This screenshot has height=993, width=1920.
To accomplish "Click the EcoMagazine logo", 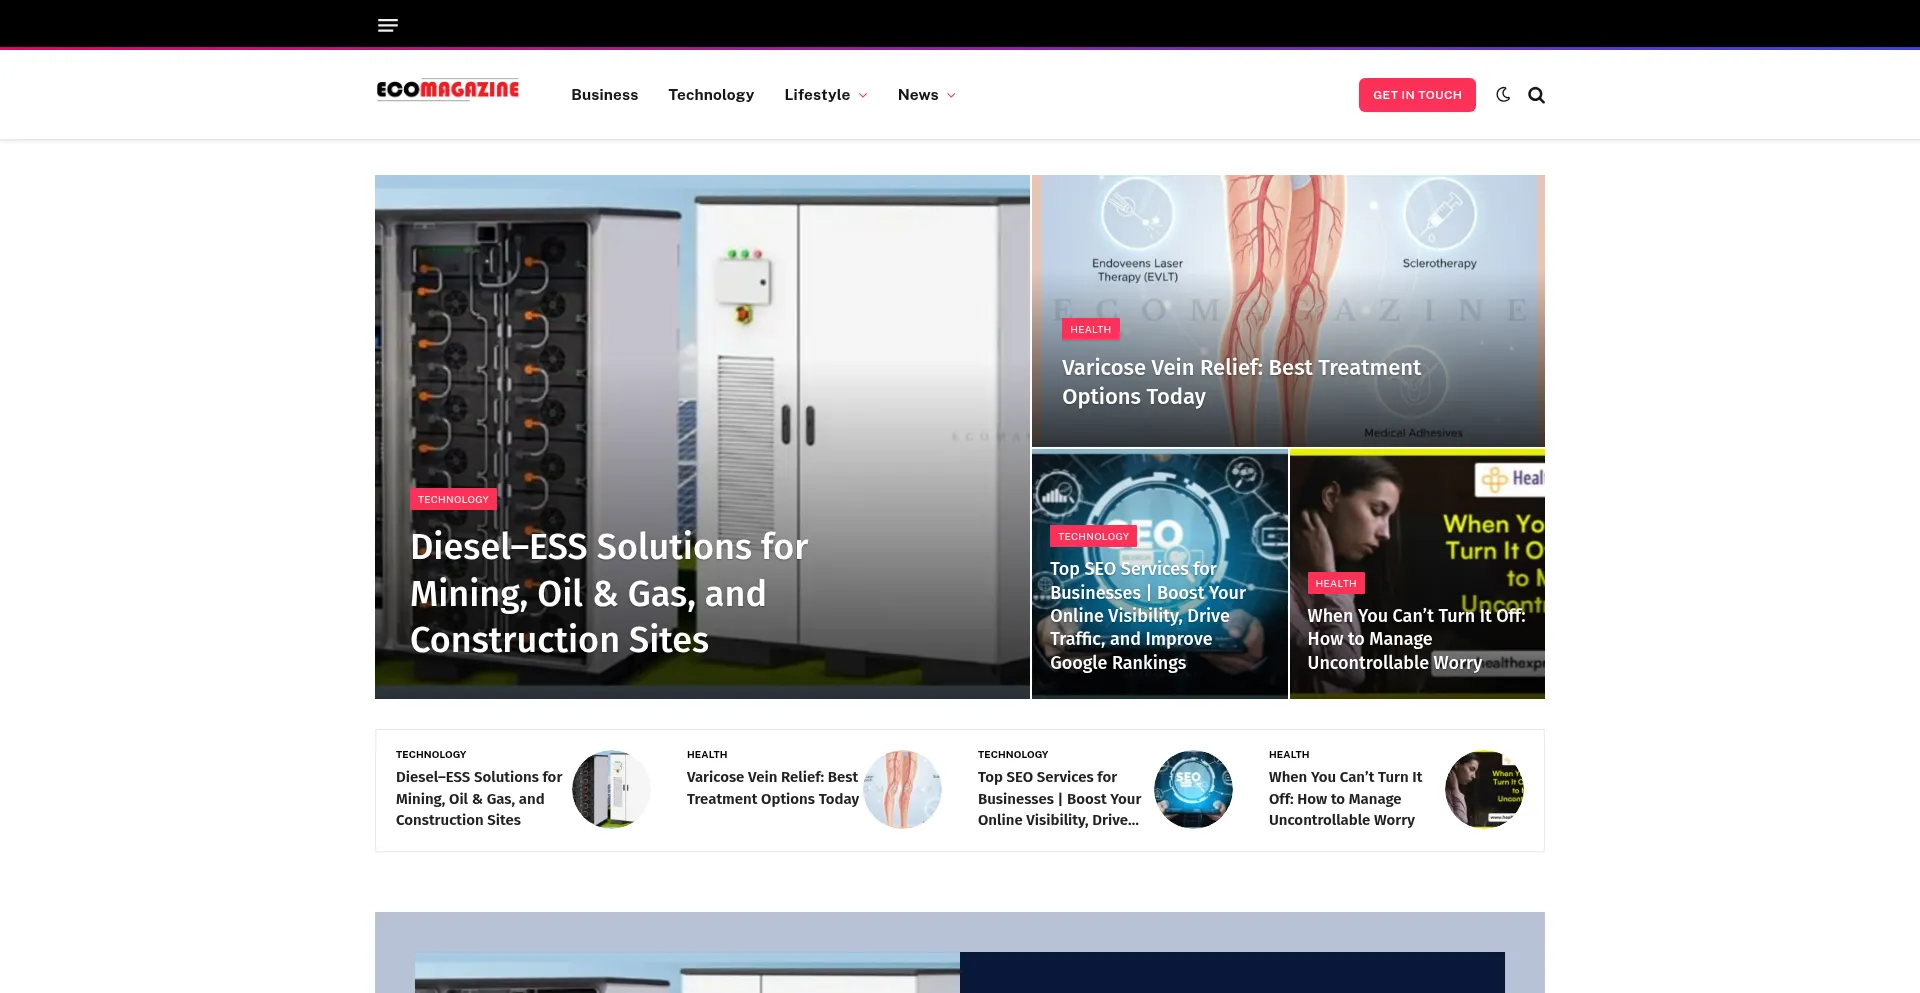I will (448, 91).
